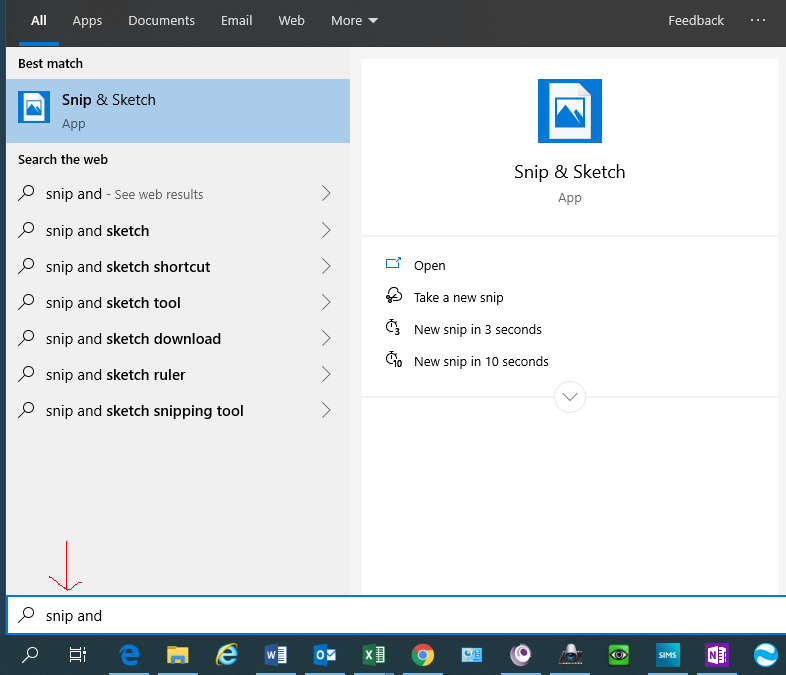Launch Excel from the taskbar
This screenshot has height=675, width=786.
tap(373, 655)
